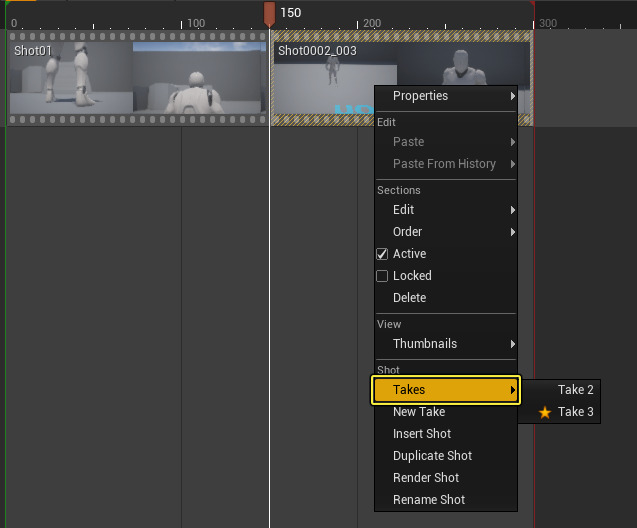Select Take 2 from Takes submenu
The width and height of the screenshot is (637, 528).
(x=560, y=390)
